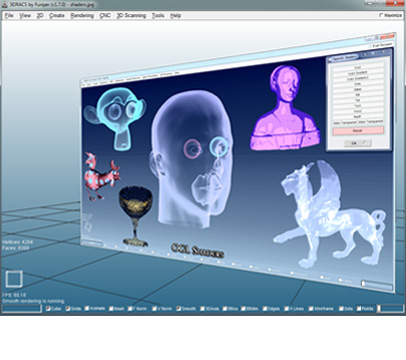Enable the 3DAxis checkbox
The width and height of the screenshot is (406, 360).
click(202, 309)
